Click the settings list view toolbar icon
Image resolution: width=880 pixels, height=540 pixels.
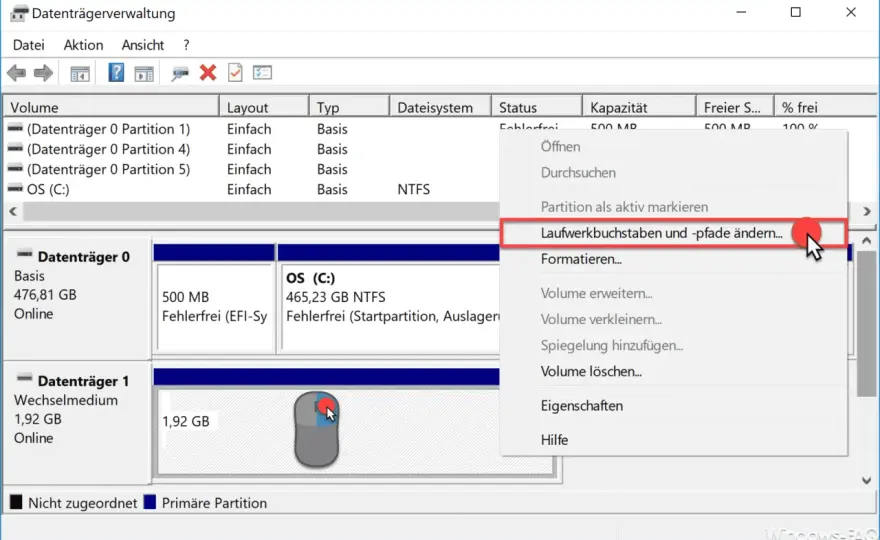tap(262, 73)
